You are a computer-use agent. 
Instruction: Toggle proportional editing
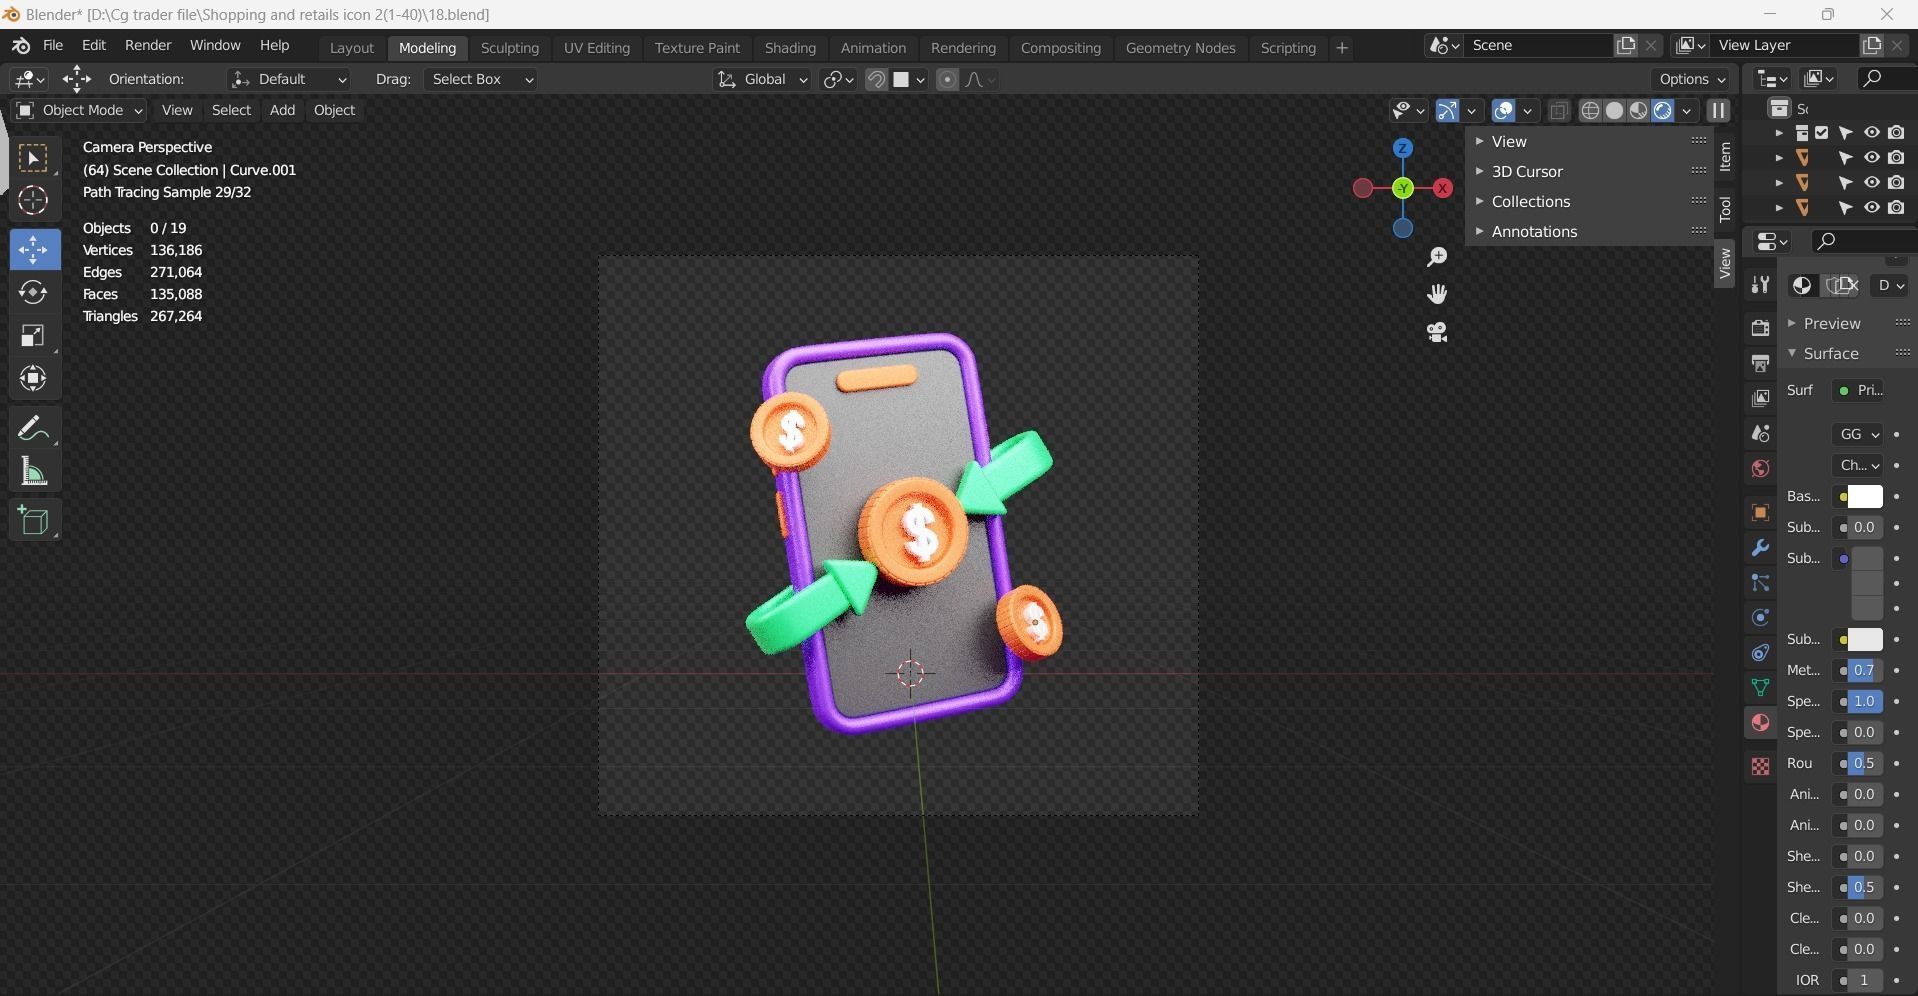[x=947, y=79]
